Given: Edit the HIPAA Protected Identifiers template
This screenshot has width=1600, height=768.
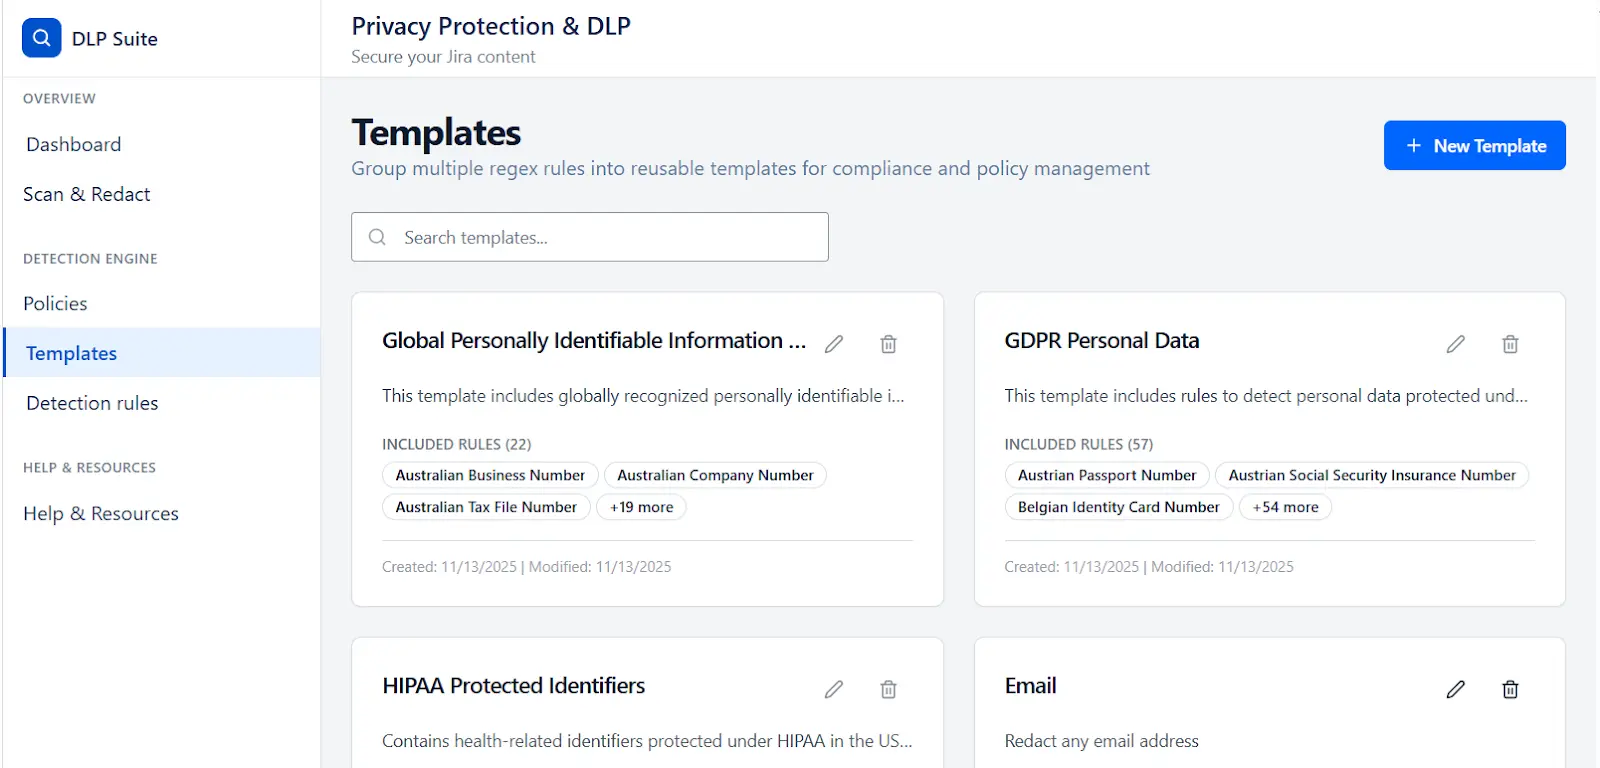Looking at the screenshot, I should tap(834, 689).
